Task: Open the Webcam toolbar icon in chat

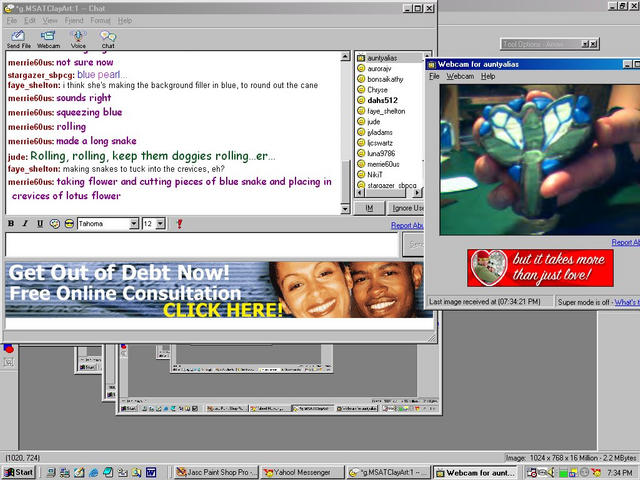Action: click(48, 39)
